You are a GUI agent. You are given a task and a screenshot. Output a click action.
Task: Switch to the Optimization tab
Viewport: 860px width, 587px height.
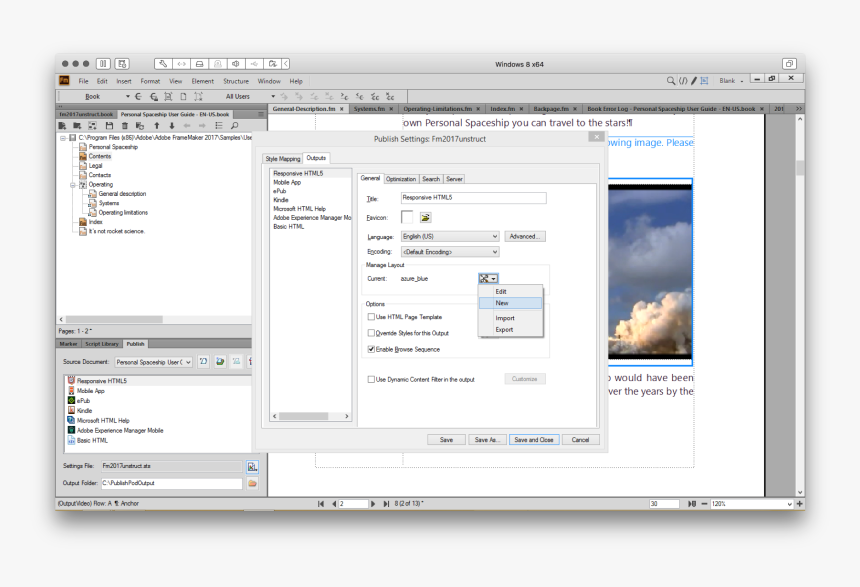click(401, 179)
